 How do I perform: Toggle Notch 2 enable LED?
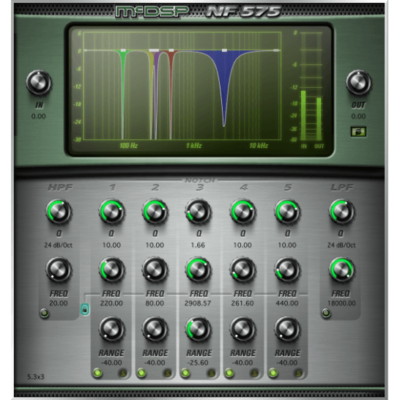tap(141, 373)
